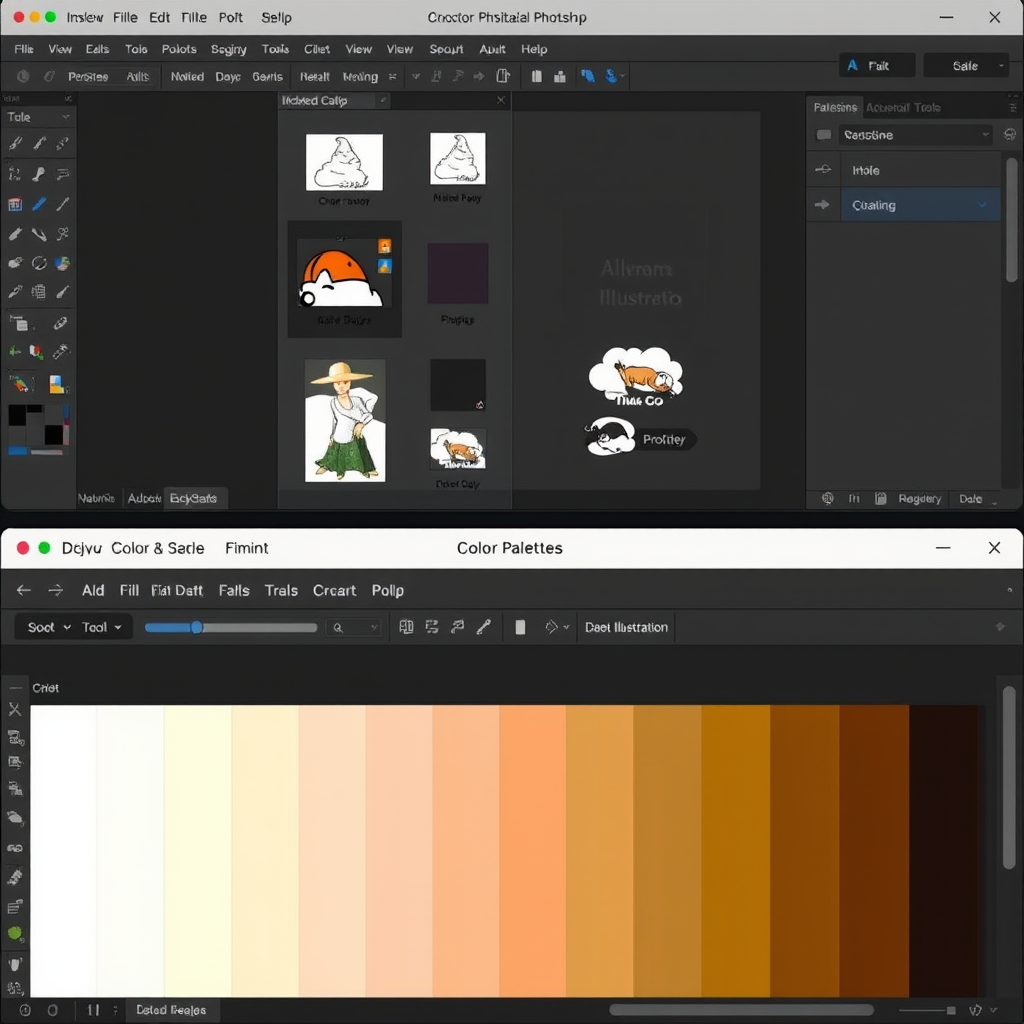Open the search magnifier dropdown field
This screenshot has width=1024, height=1024.
click(354, 627)
